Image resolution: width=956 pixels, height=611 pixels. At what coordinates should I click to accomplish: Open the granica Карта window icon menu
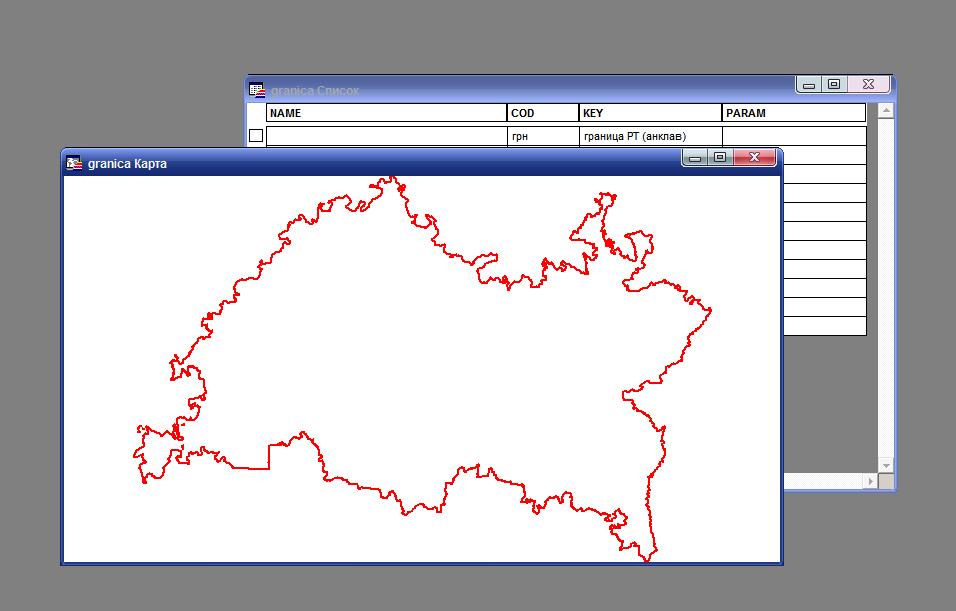[74, 163]
